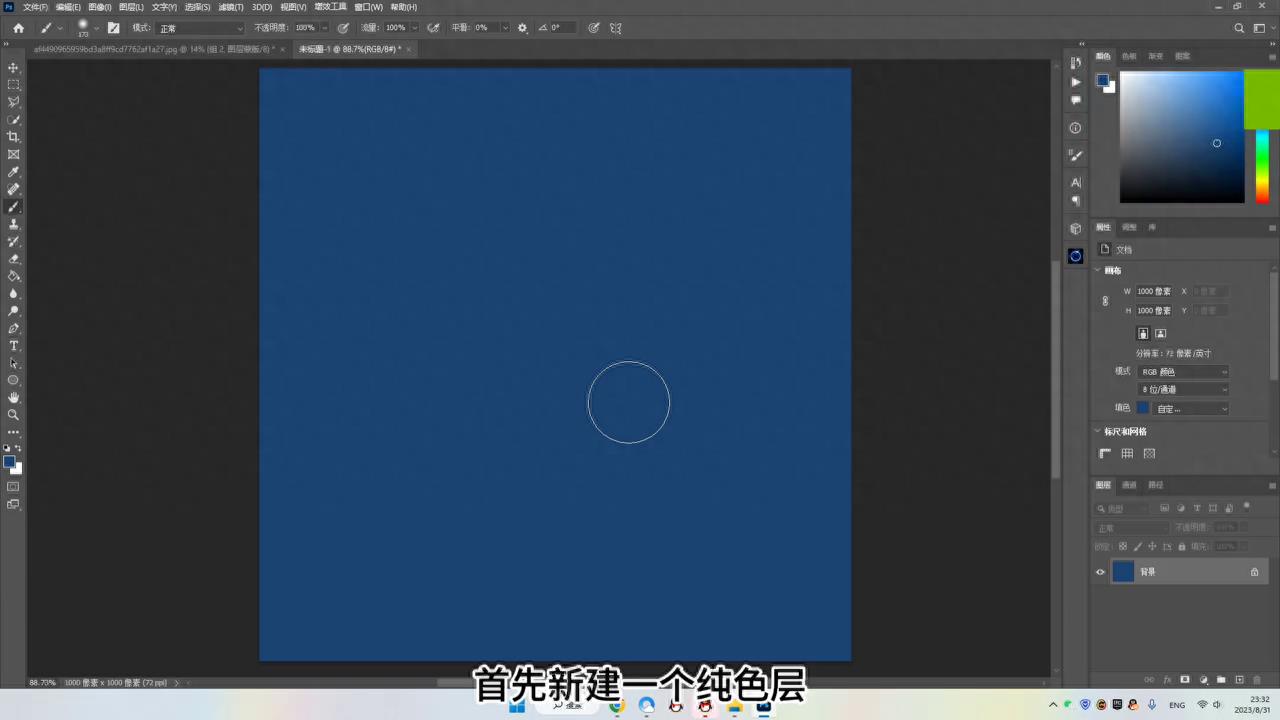
Task: Open the Character panel icon
Action: (x=1076, y=182)
